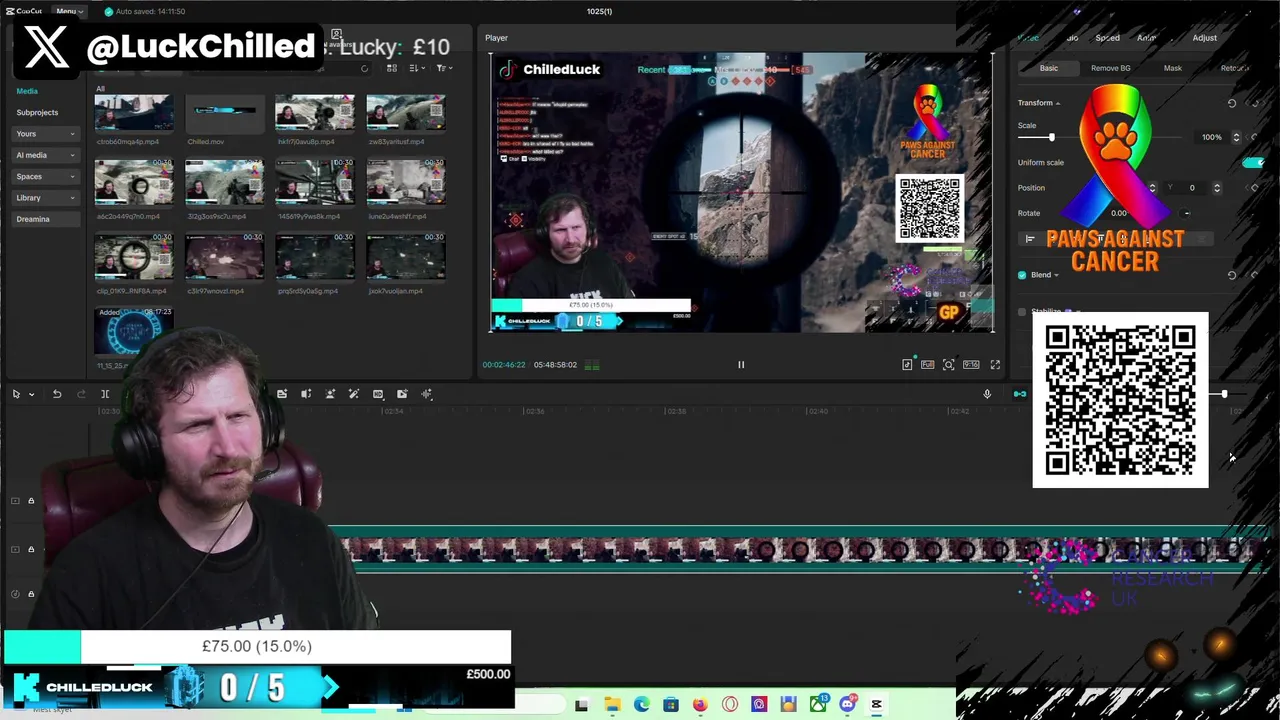
Task: Open Firefox from the taskbar
Action: click(x=700, y=705)
